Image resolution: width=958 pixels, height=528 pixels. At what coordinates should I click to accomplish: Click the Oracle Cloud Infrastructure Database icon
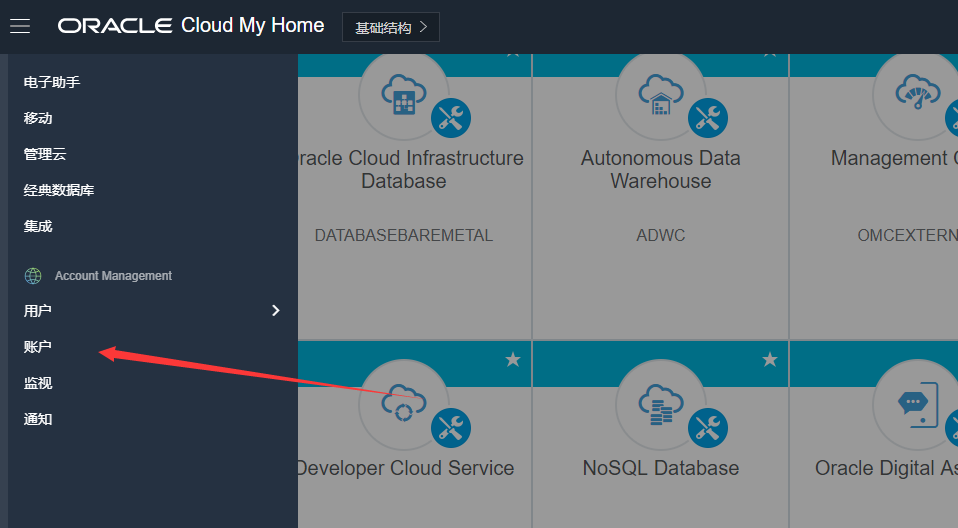[x=404, y=96]
